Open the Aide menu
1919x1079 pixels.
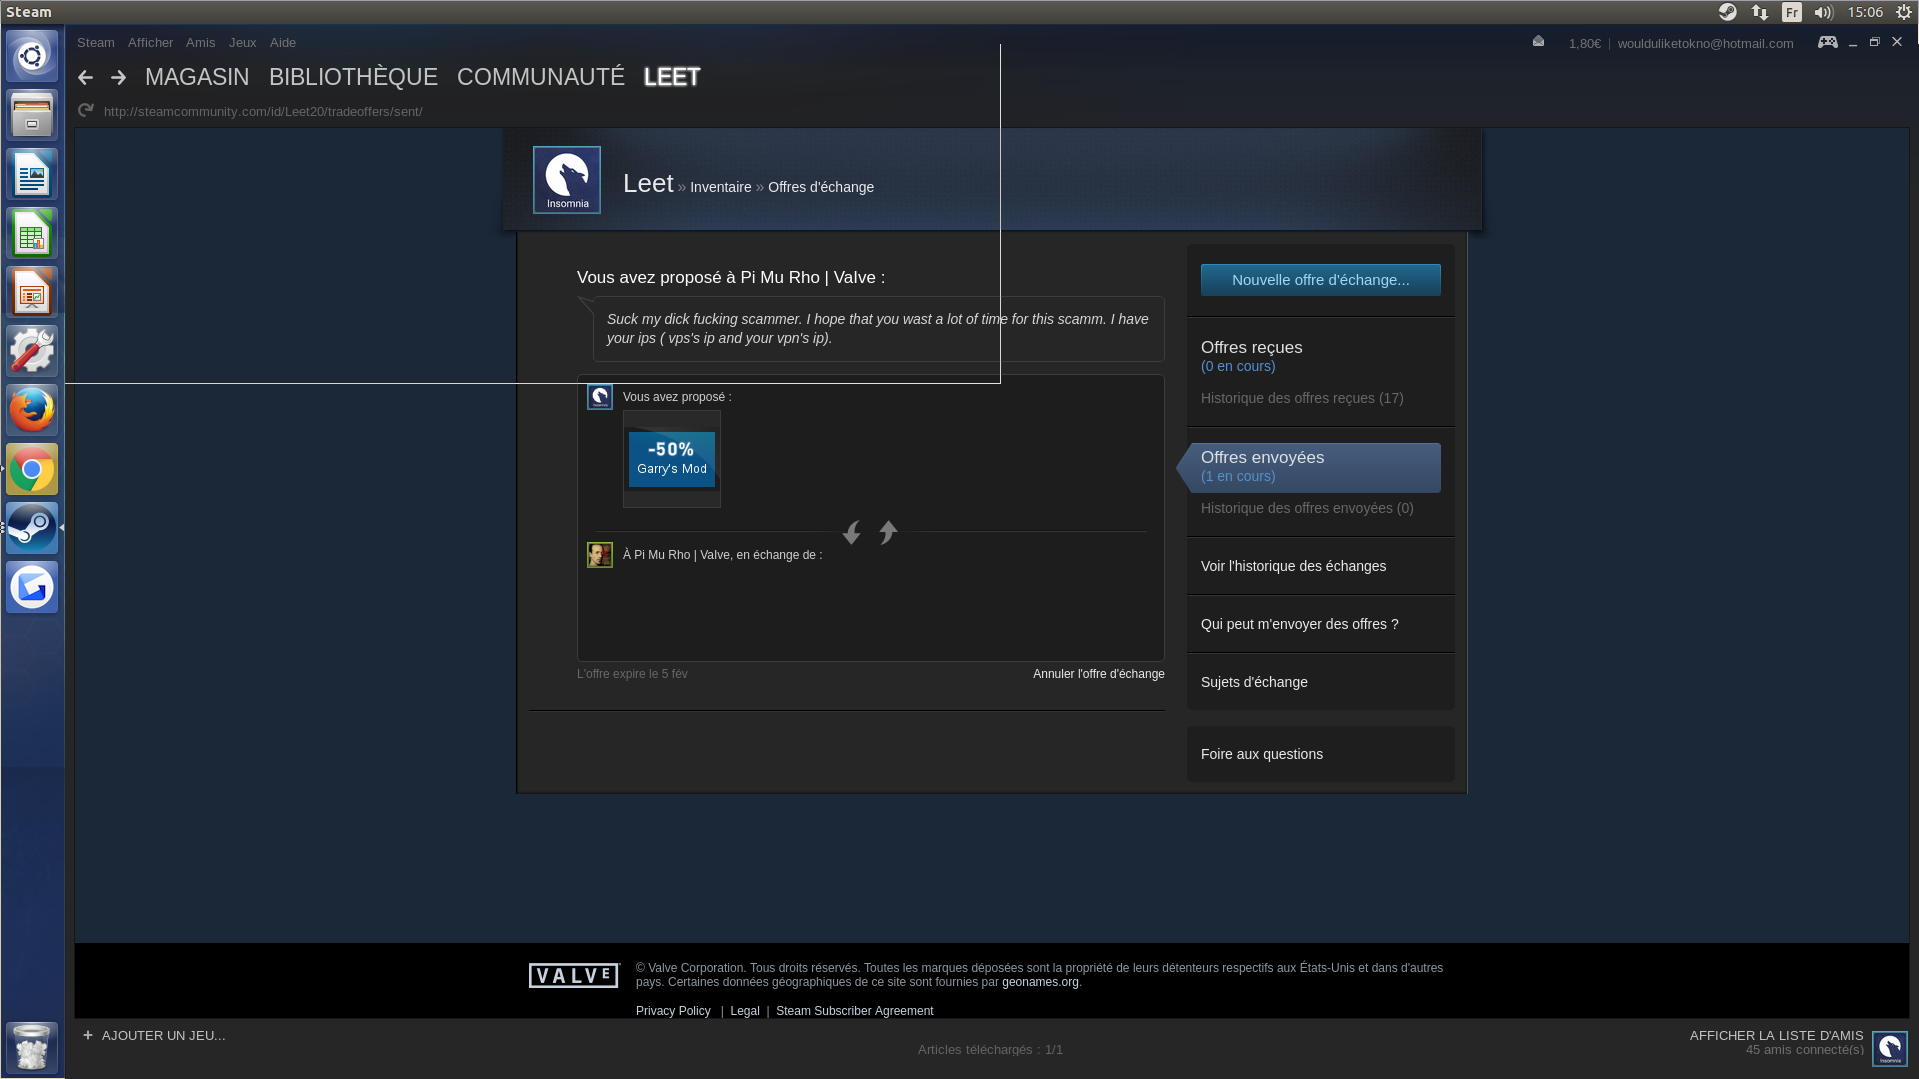283,42
